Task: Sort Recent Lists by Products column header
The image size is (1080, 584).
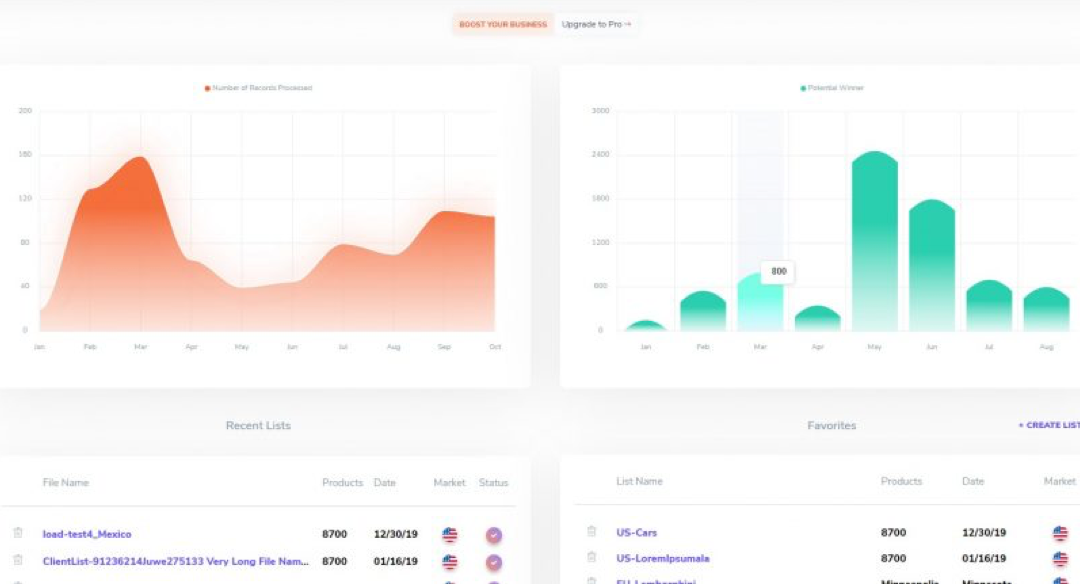Action: point(342,483)
